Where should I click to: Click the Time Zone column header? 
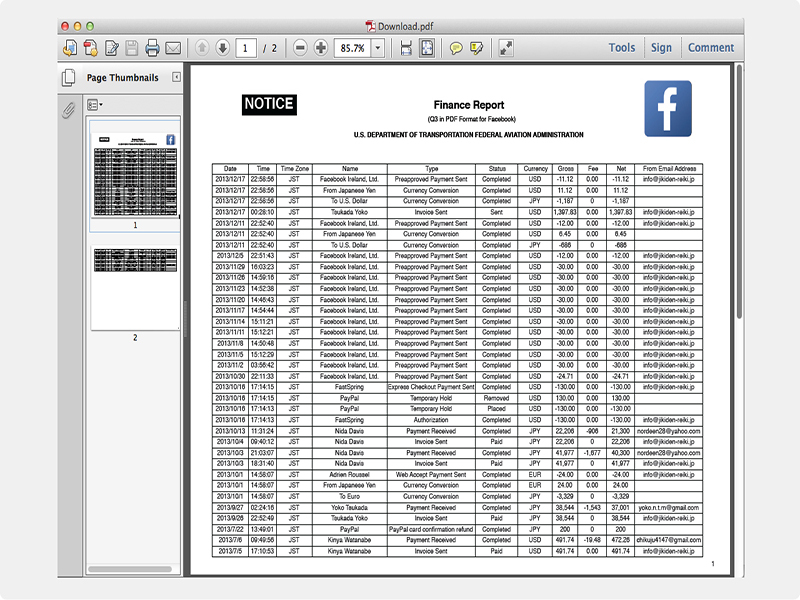294,168
